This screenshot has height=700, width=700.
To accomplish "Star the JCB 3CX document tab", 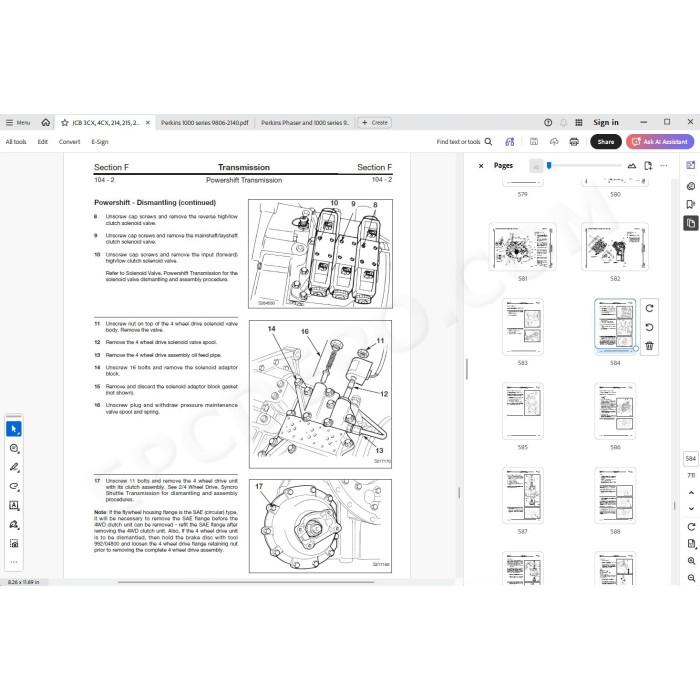I will tap(65, 122).
